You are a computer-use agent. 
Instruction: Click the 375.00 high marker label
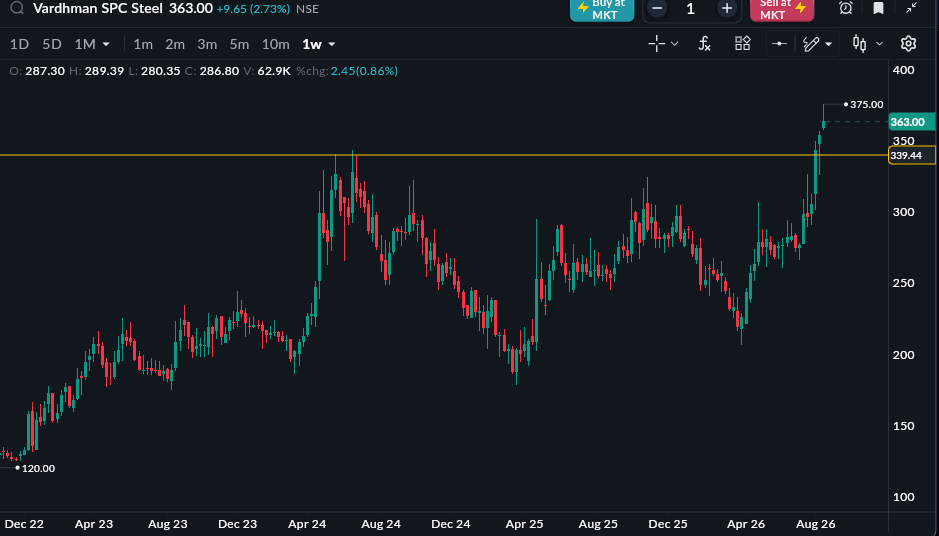(866, 105)
